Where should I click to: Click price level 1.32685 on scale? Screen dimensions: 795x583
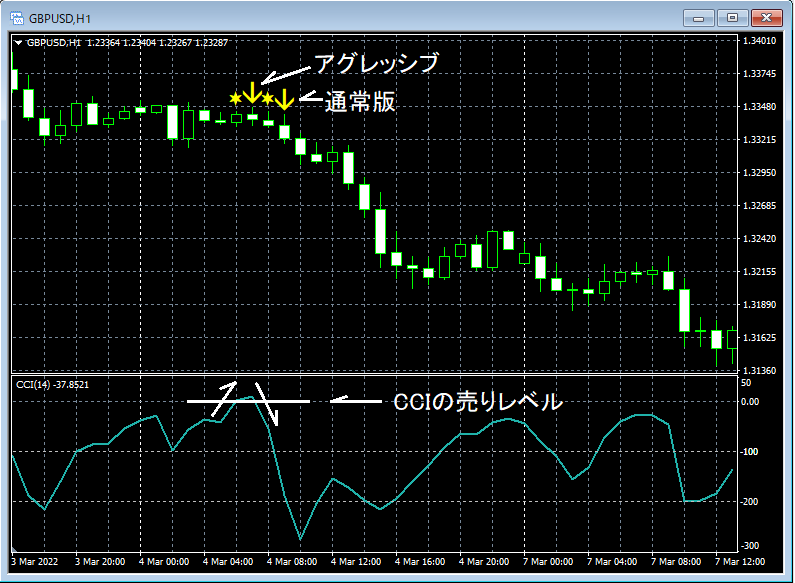759,206
